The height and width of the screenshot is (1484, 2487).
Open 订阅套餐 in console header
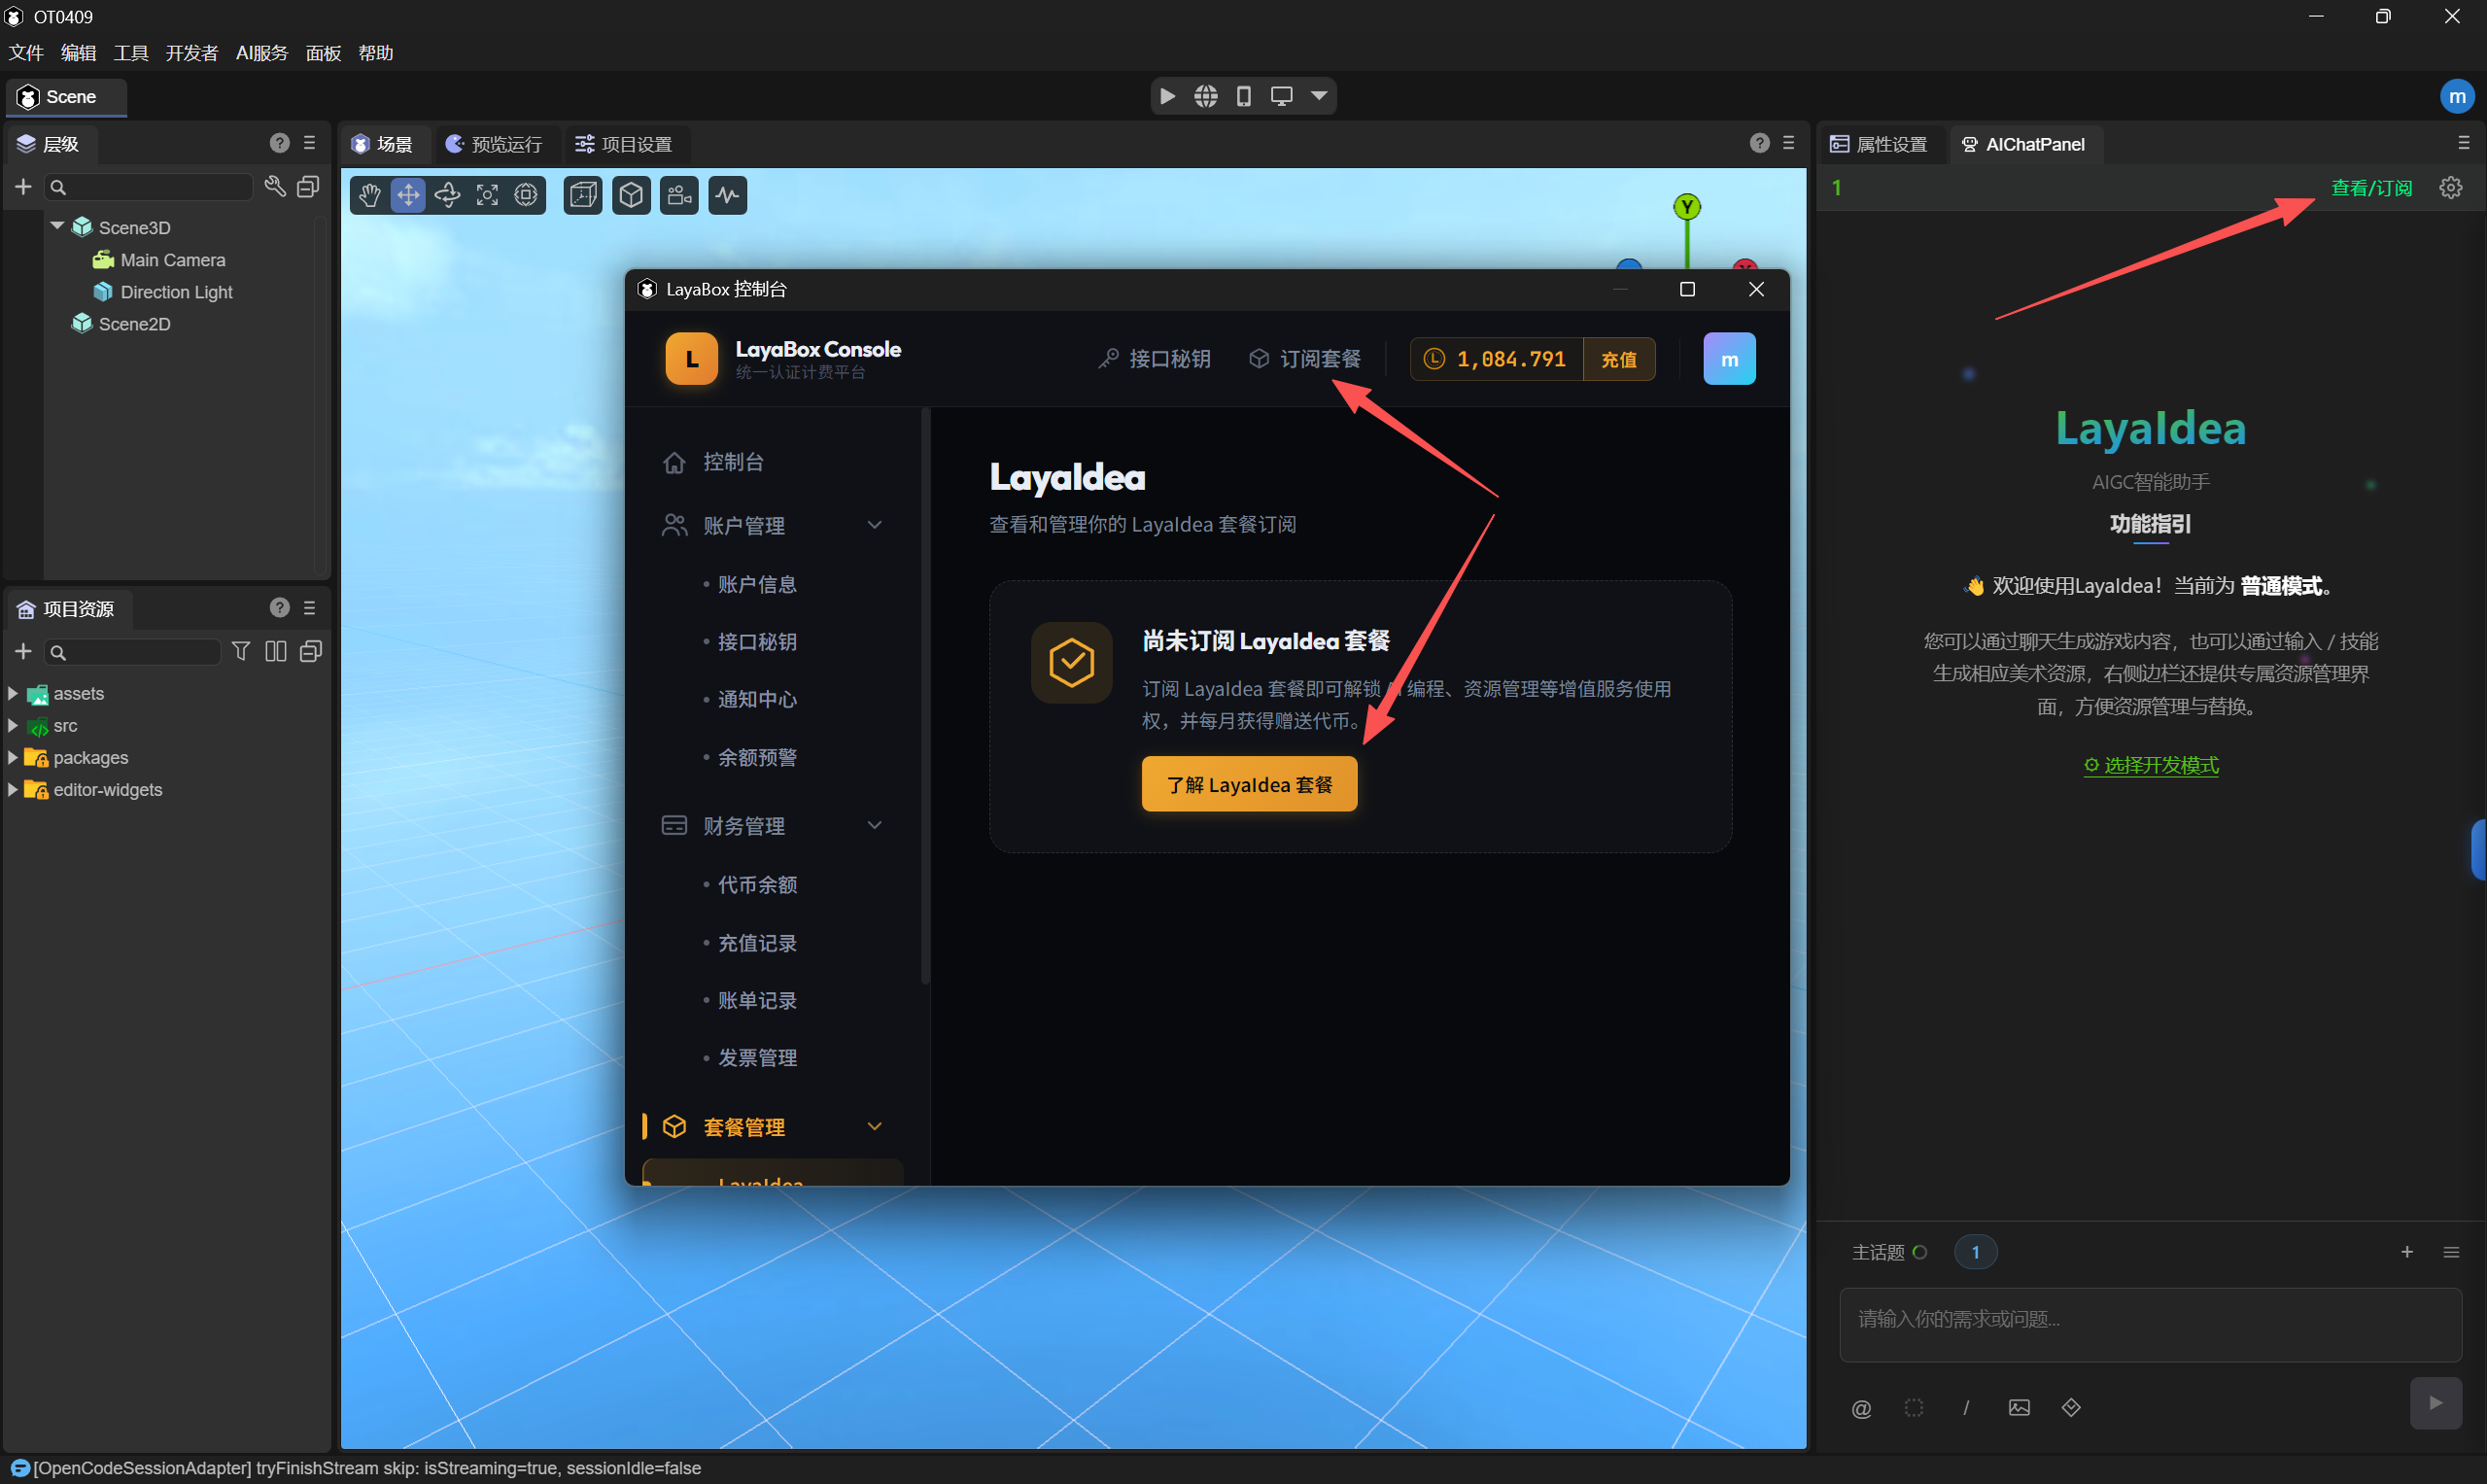point(1305,359)
